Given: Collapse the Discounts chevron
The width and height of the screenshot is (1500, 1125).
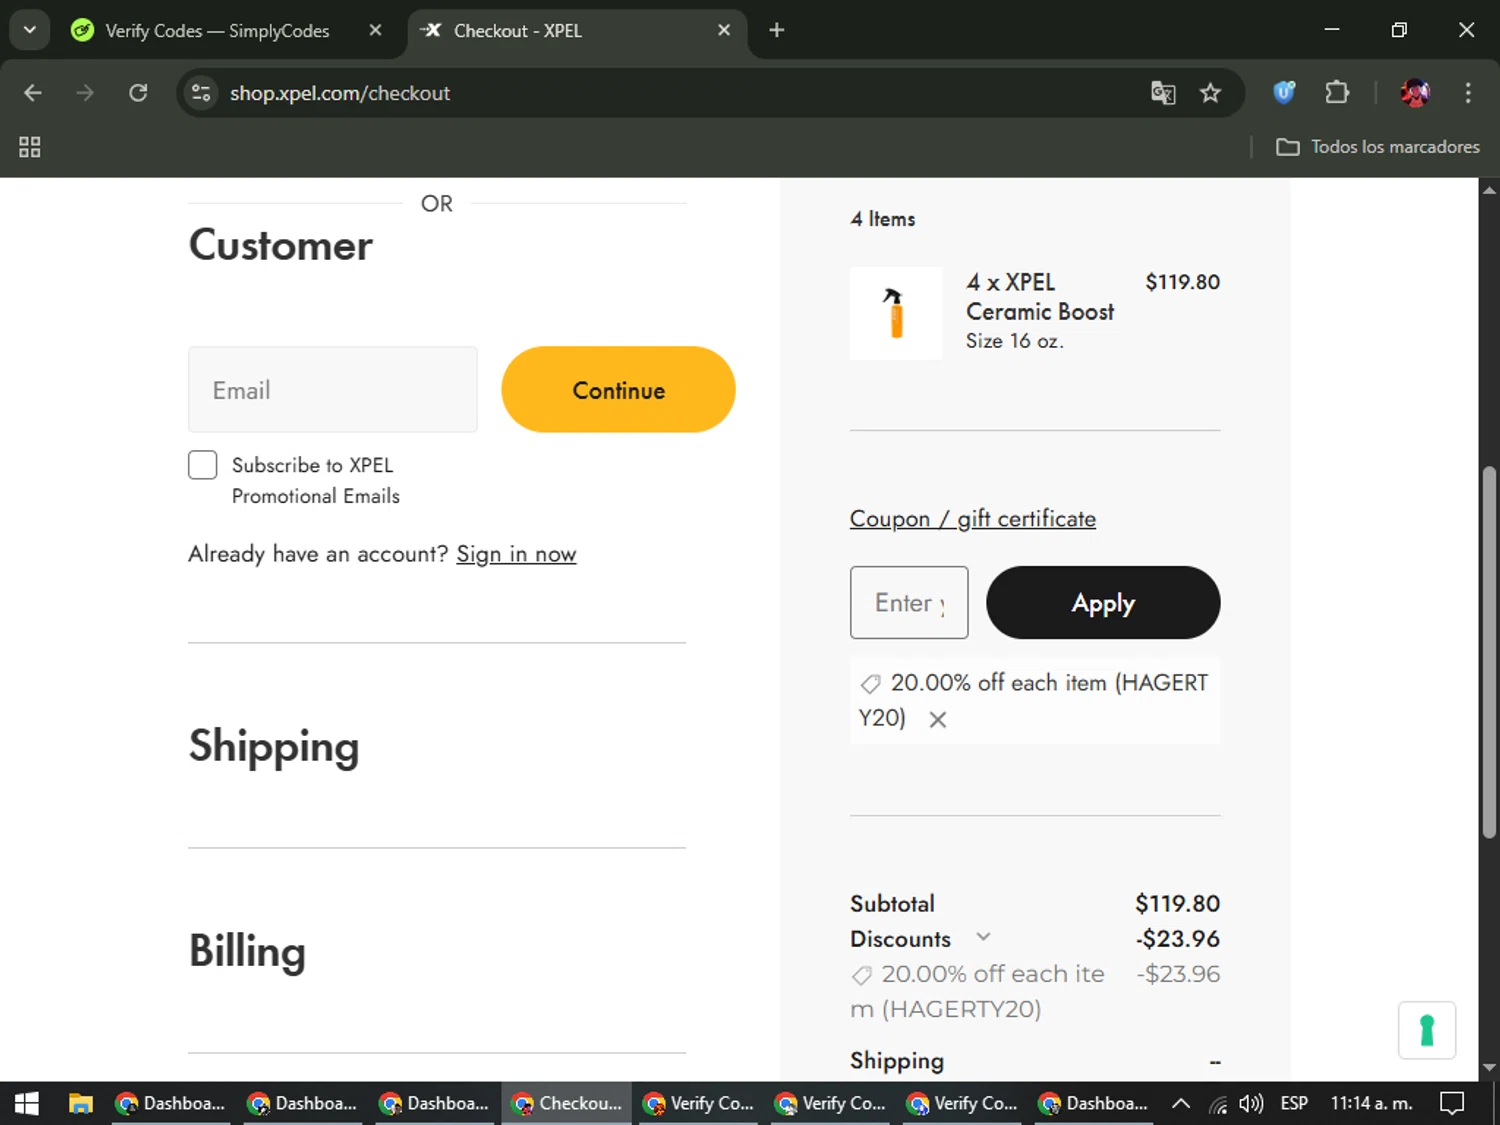Looking at the screenshot, I should pyautogui.click(x=983, y=937).
